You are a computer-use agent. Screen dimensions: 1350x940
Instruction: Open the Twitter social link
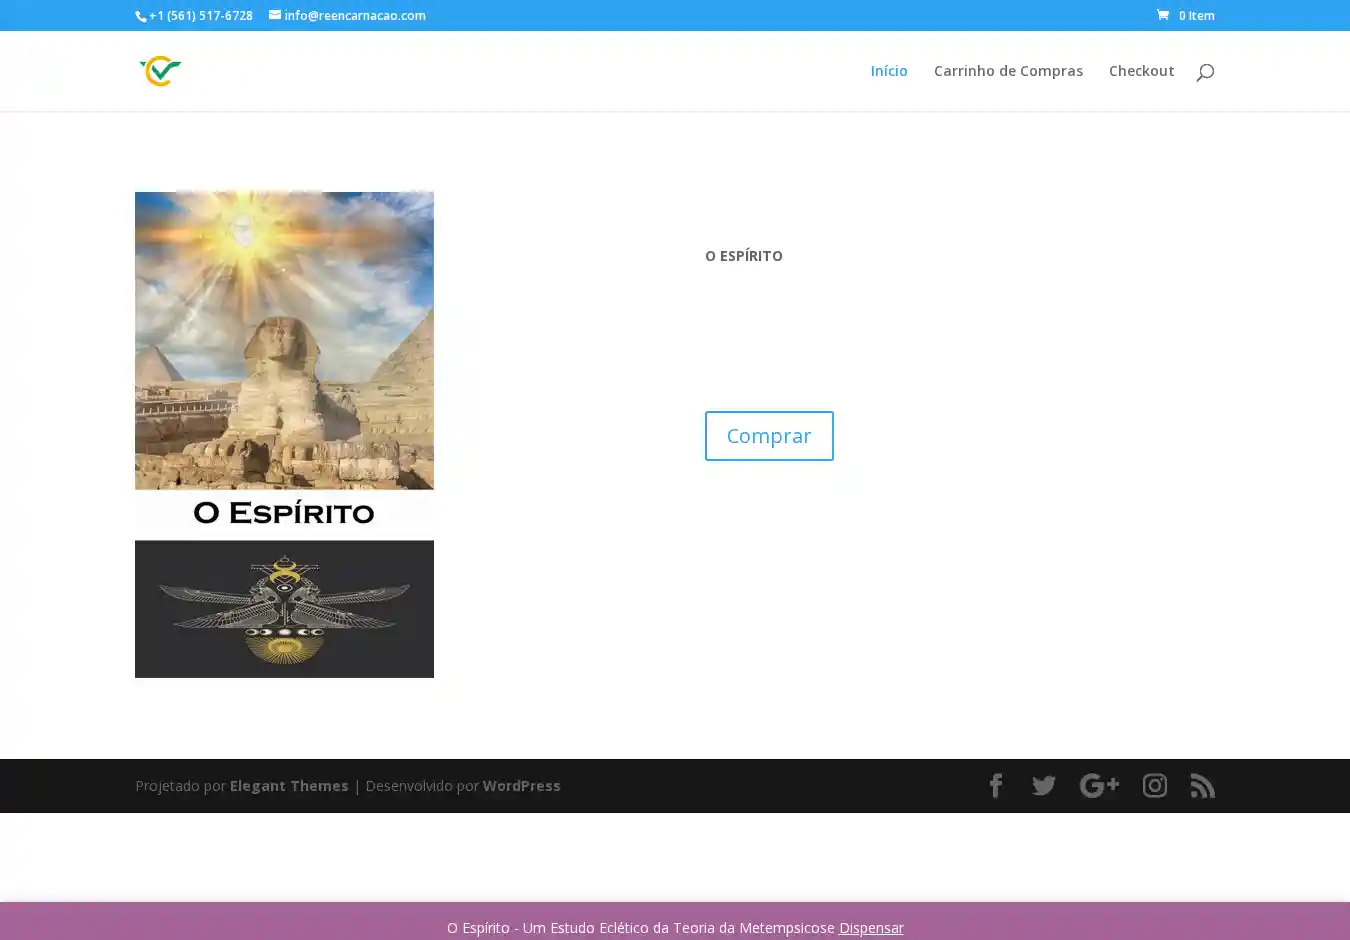coord(1043,786)
